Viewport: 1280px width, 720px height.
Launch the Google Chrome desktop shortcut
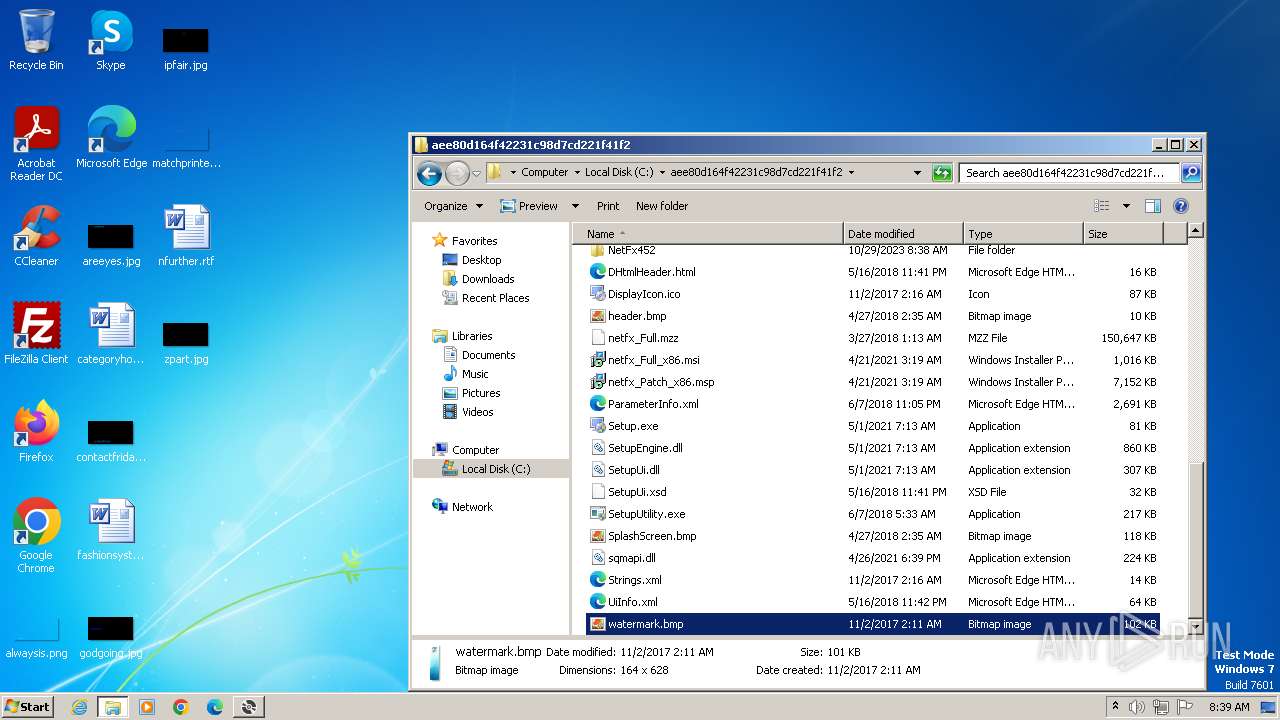tap(36, 537)
